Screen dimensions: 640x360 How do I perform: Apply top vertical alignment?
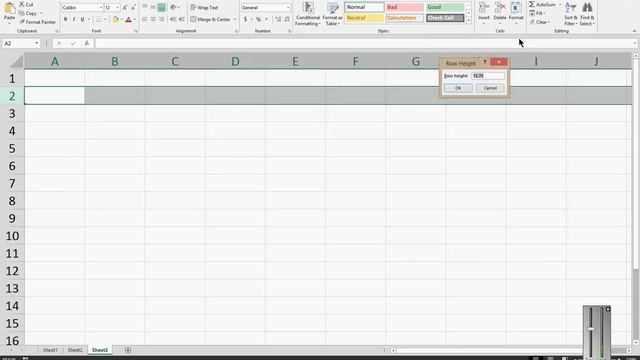pos(144,7)
